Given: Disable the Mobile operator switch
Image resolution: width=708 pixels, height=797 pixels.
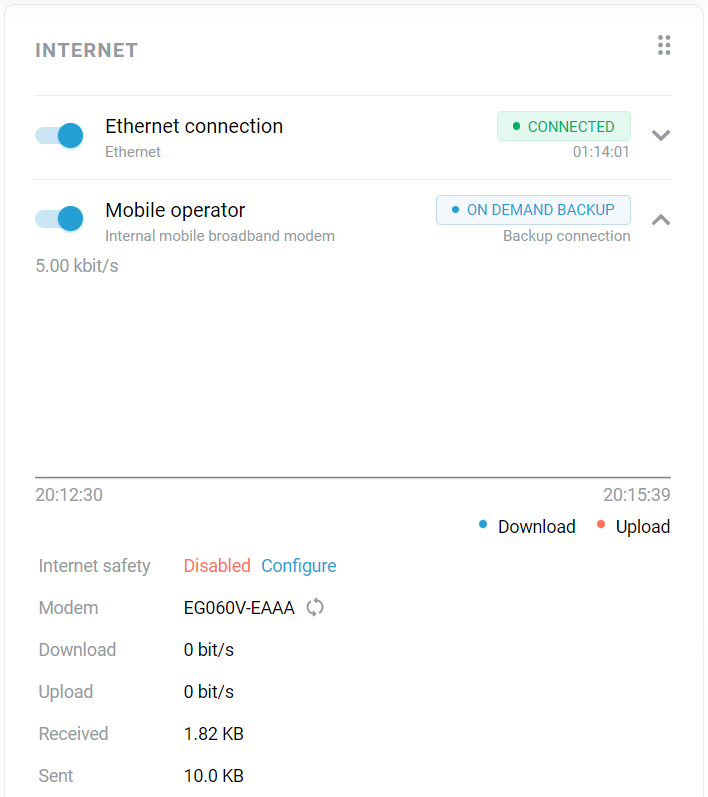Looking at the screenshot, I should coord(59,219).
